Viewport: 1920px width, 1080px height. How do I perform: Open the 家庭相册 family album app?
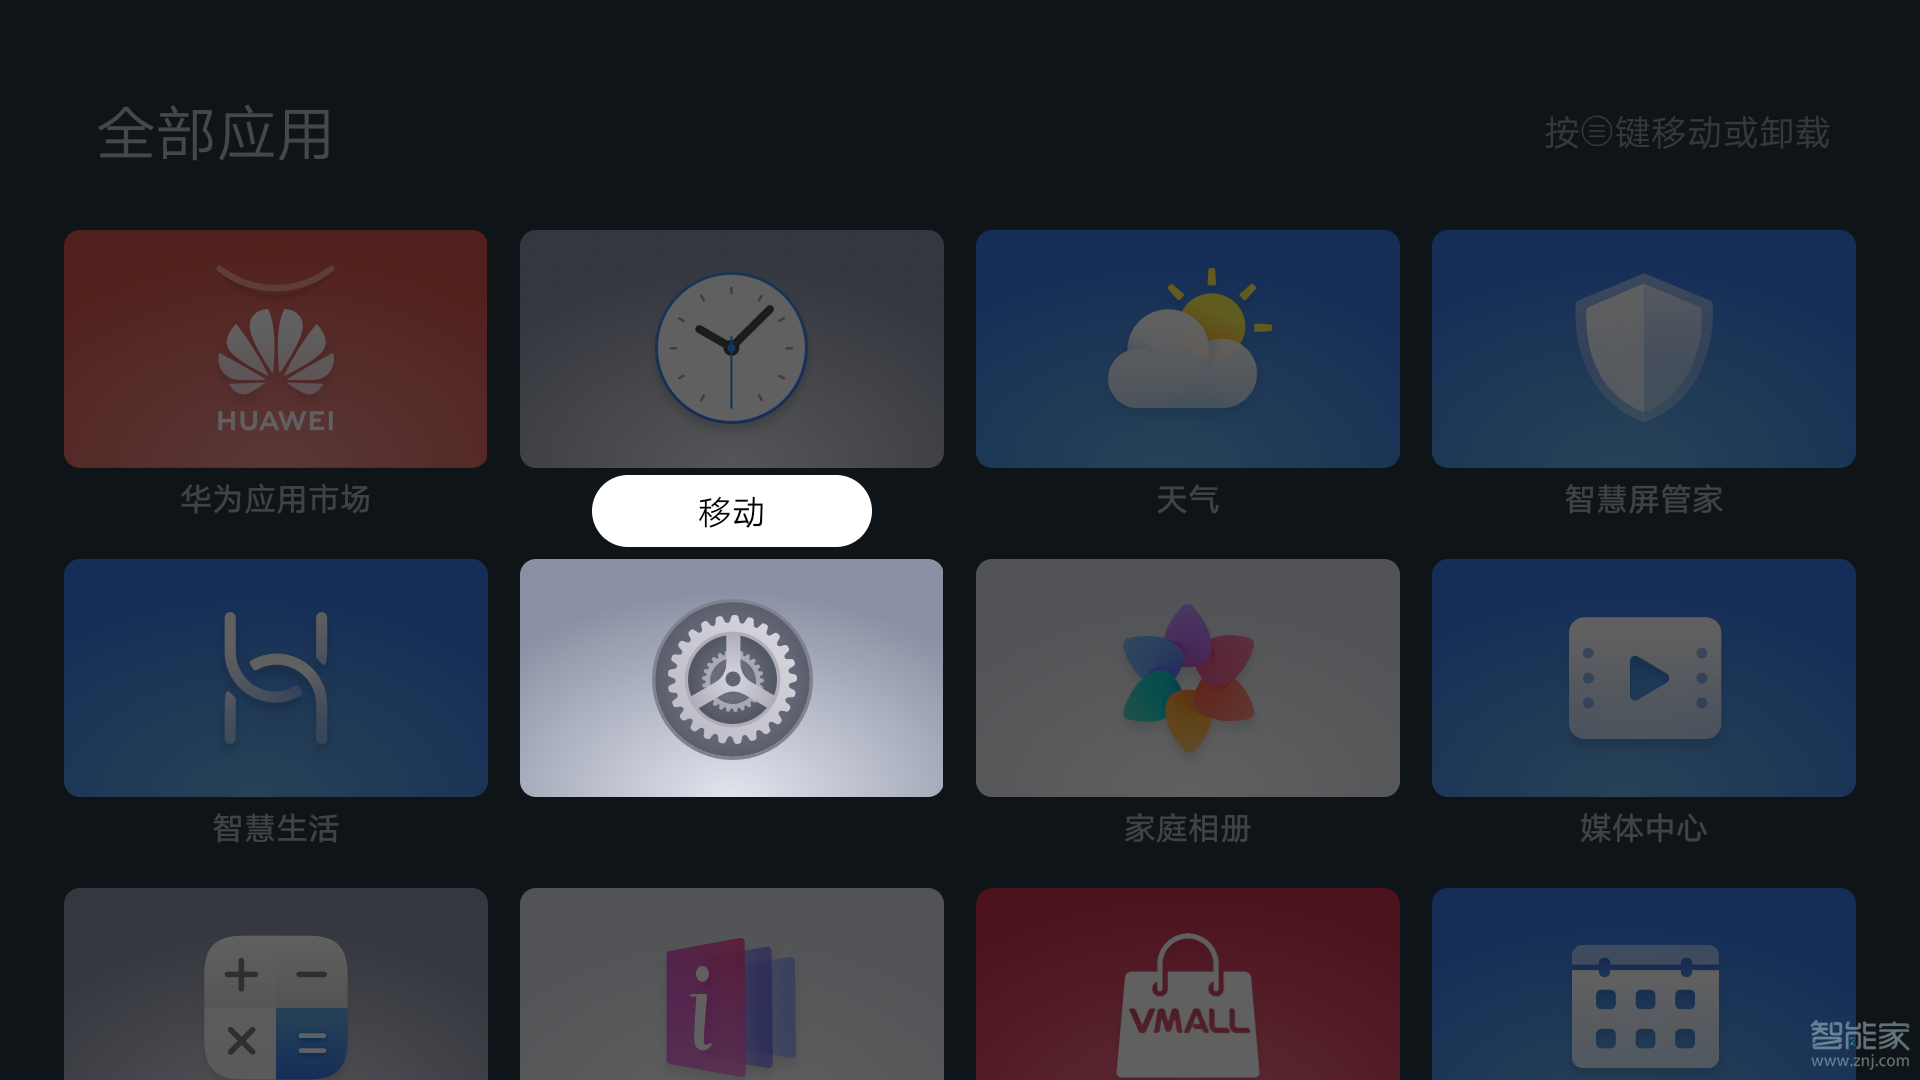[x=1188, y=678]
